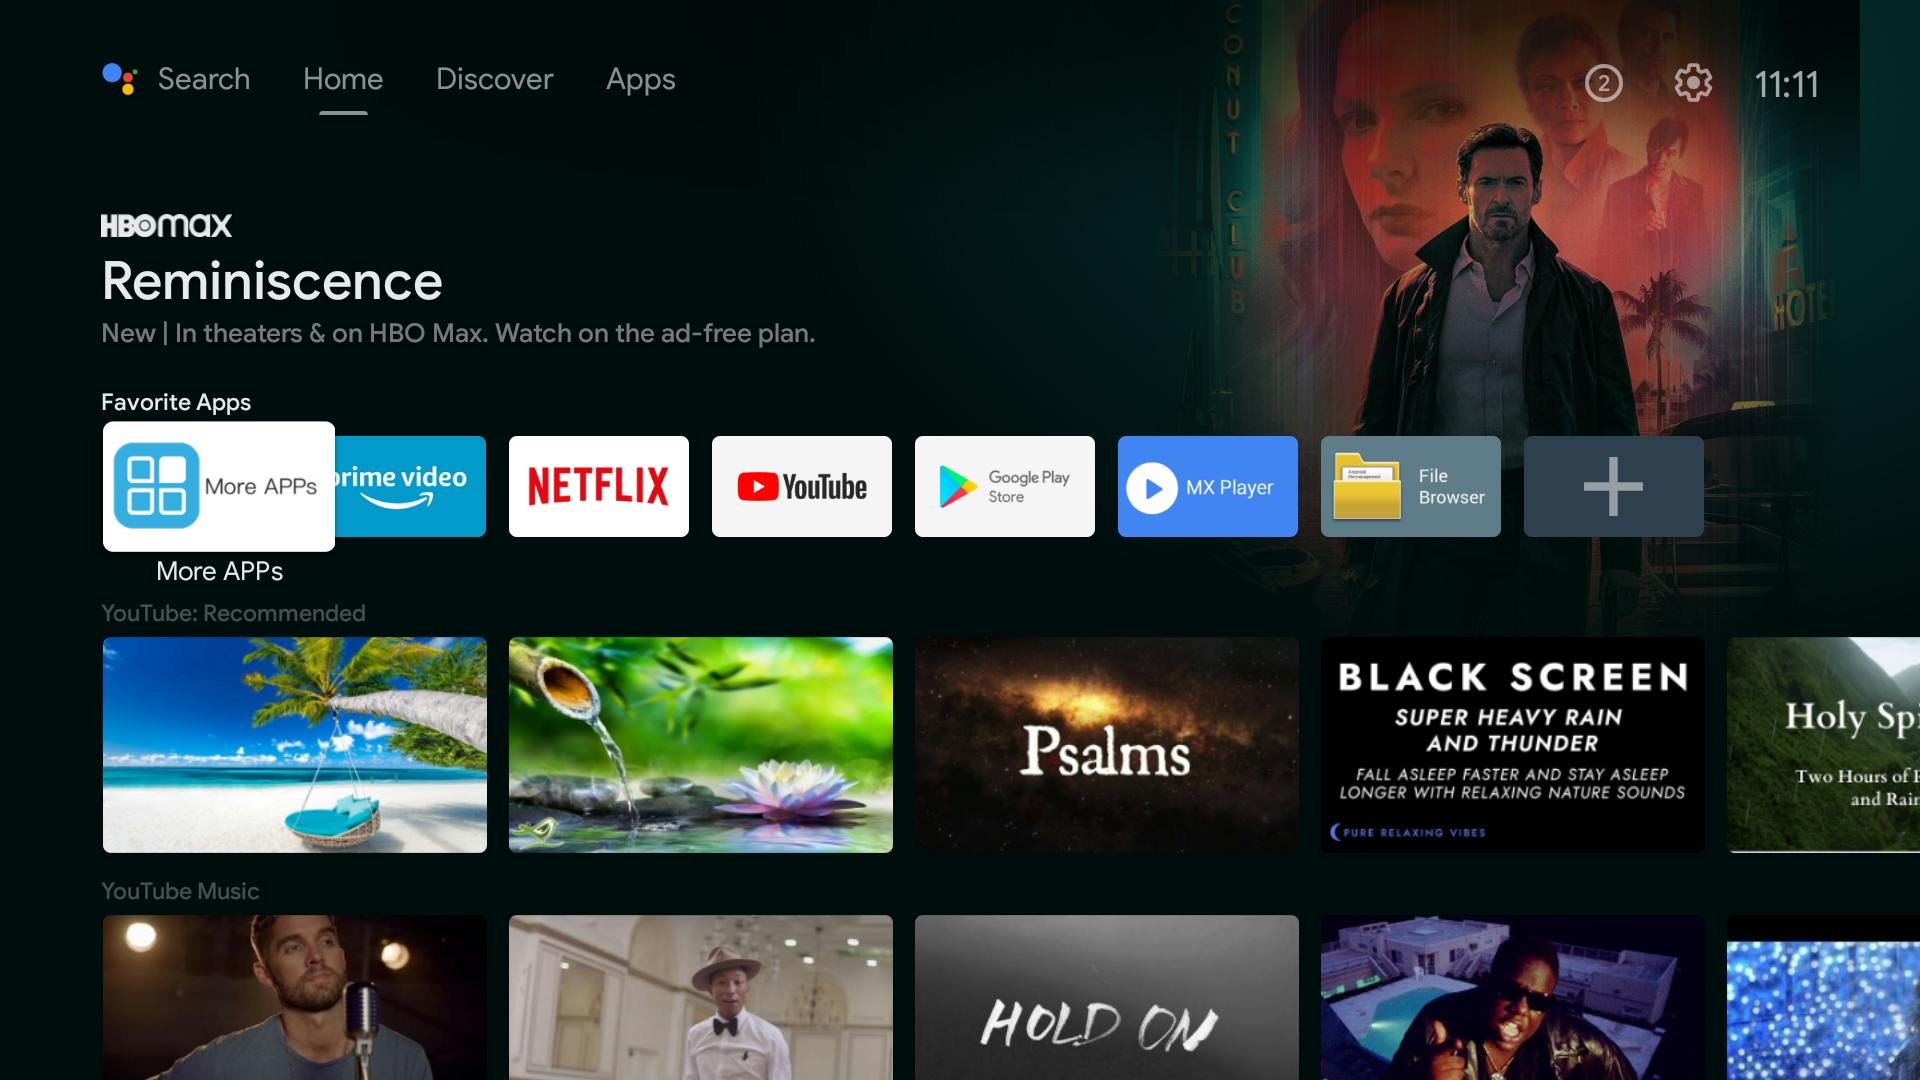1920x1080 pixels.
Task: Select the YouTube Music row title
Action: (x=180, y=891)
